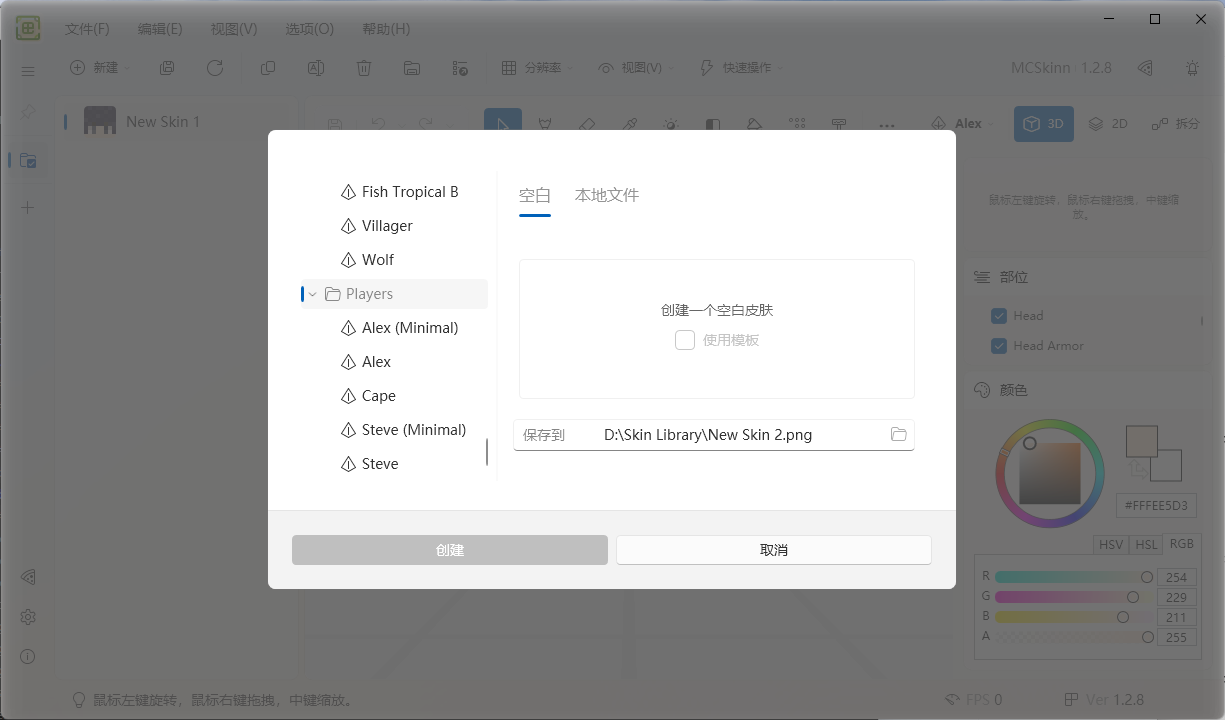1225x720 pixels.
Task: Open the 帮助(H) menu
Action: click(386, 29)
